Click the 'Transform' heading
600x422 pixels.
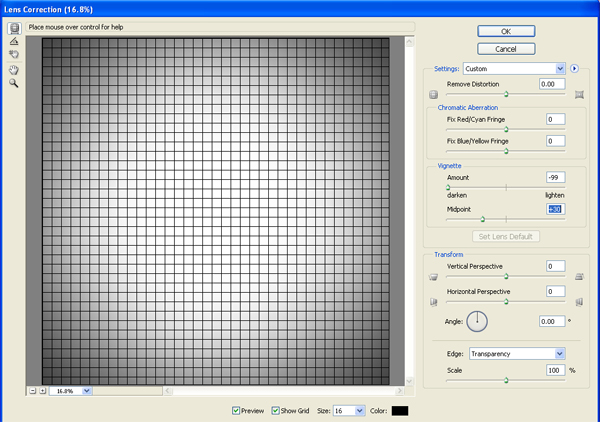point(448,254)
